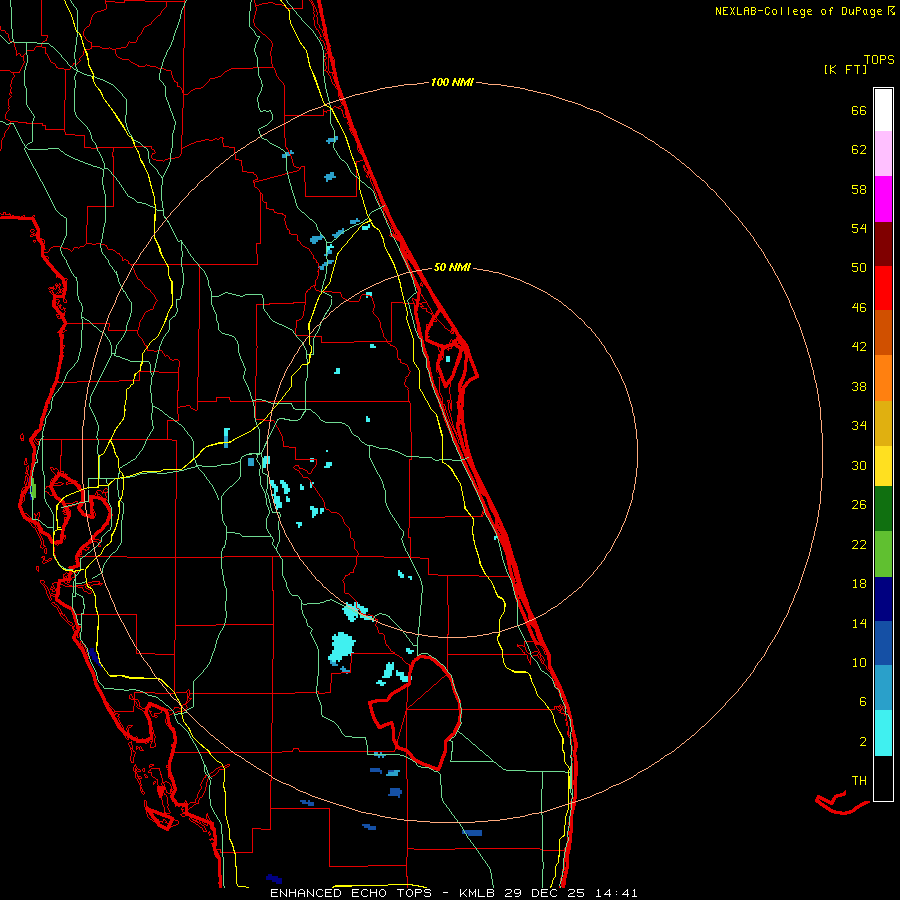
Task: Click the 54 value on the scale
Action: pos(859,228)
